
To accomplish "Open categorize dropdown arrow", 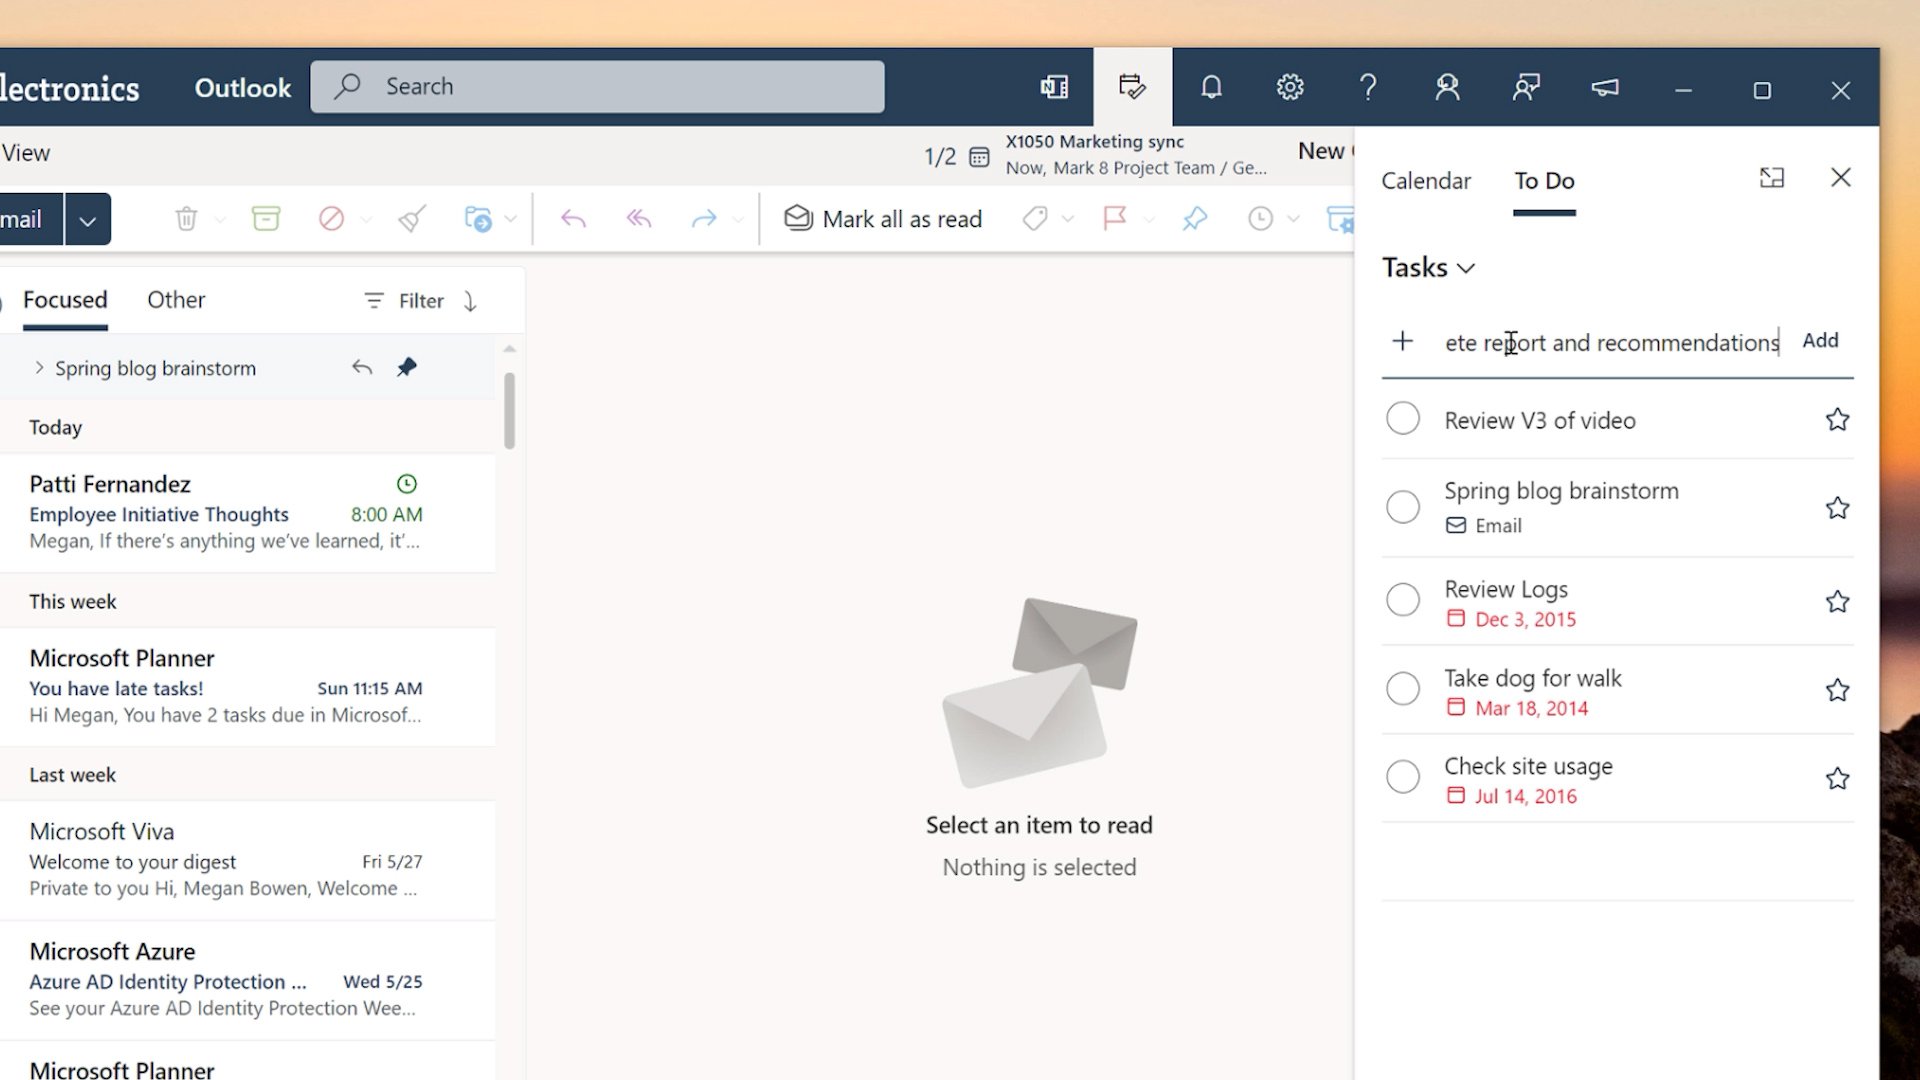I will coord(1068,219).
